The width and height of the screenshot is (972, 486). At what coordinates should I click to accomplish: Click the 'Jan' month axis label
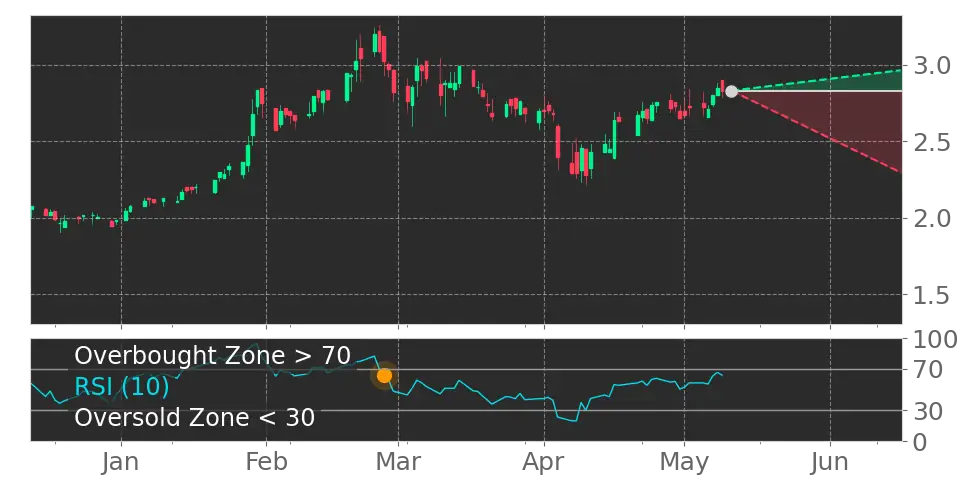click(x=122, y=462)
